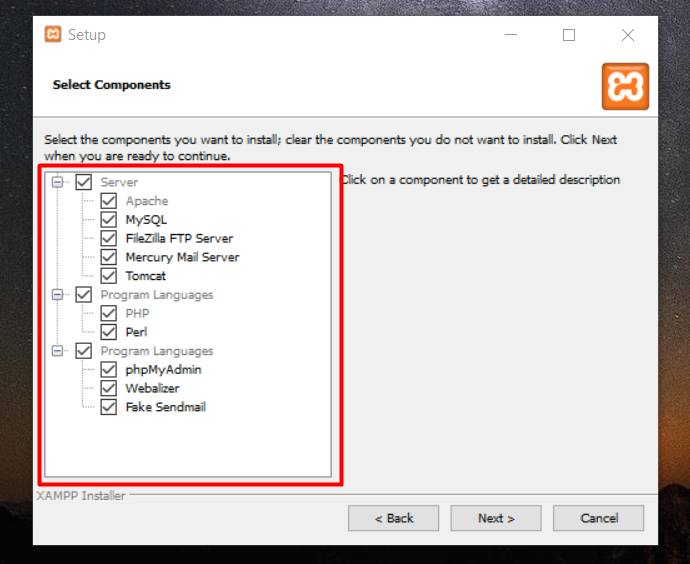Collapse the Server tree group
Screen dimensions: 690x564
tap(58, 182)
